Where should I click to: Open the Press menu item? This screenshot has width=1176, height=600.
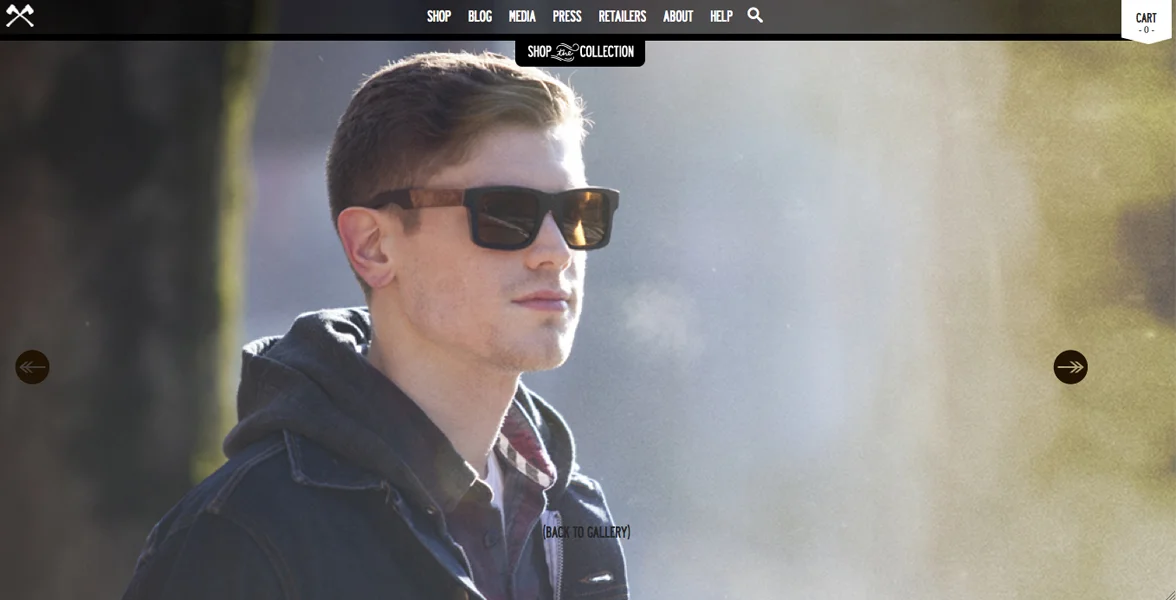coord(567,16)
